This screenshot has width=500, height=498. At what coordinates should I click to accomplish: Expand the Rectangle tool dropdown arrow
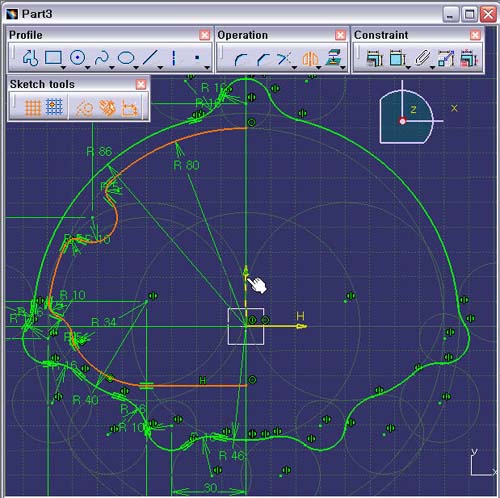pos(63,68)
